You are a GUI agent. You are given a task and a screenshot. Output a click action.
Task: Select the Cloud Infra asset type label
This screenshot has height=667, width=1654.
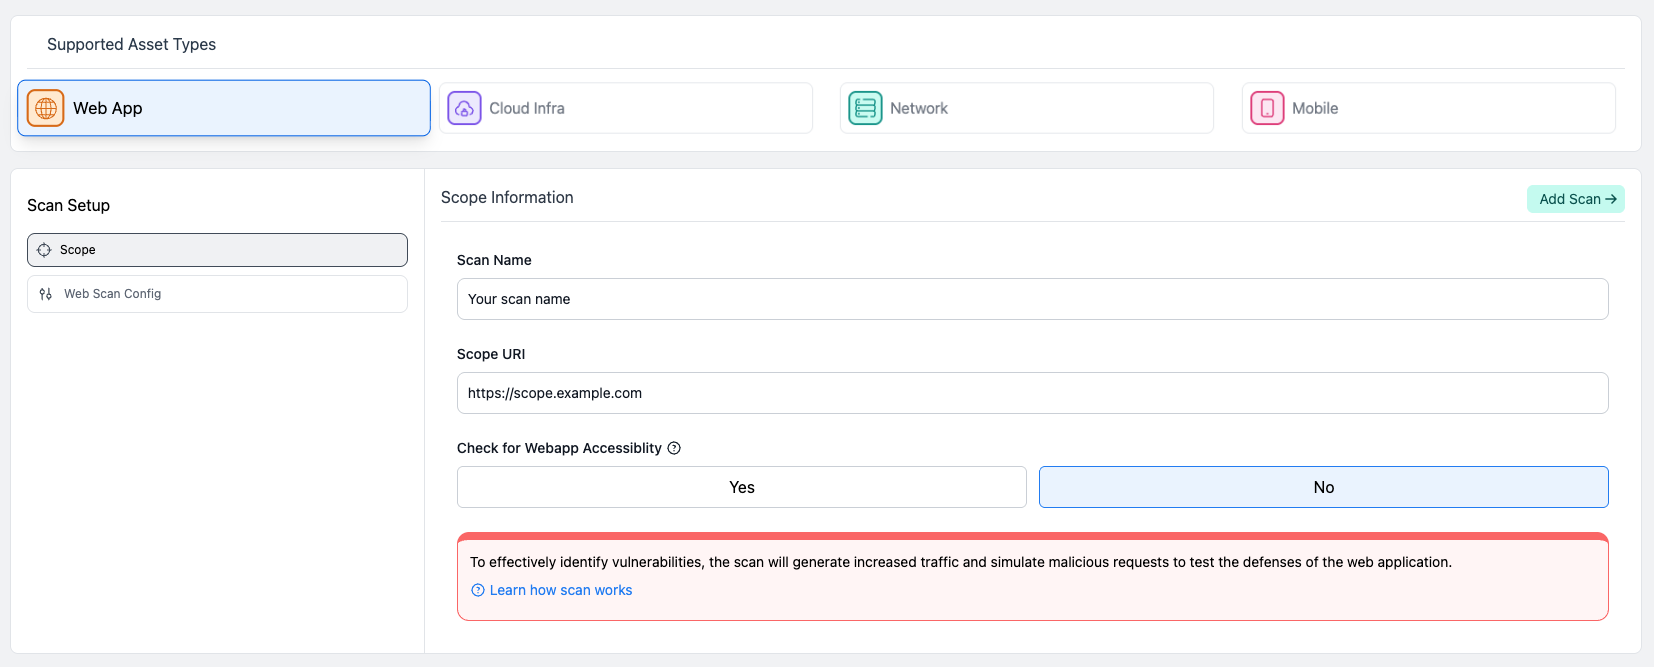526,108
